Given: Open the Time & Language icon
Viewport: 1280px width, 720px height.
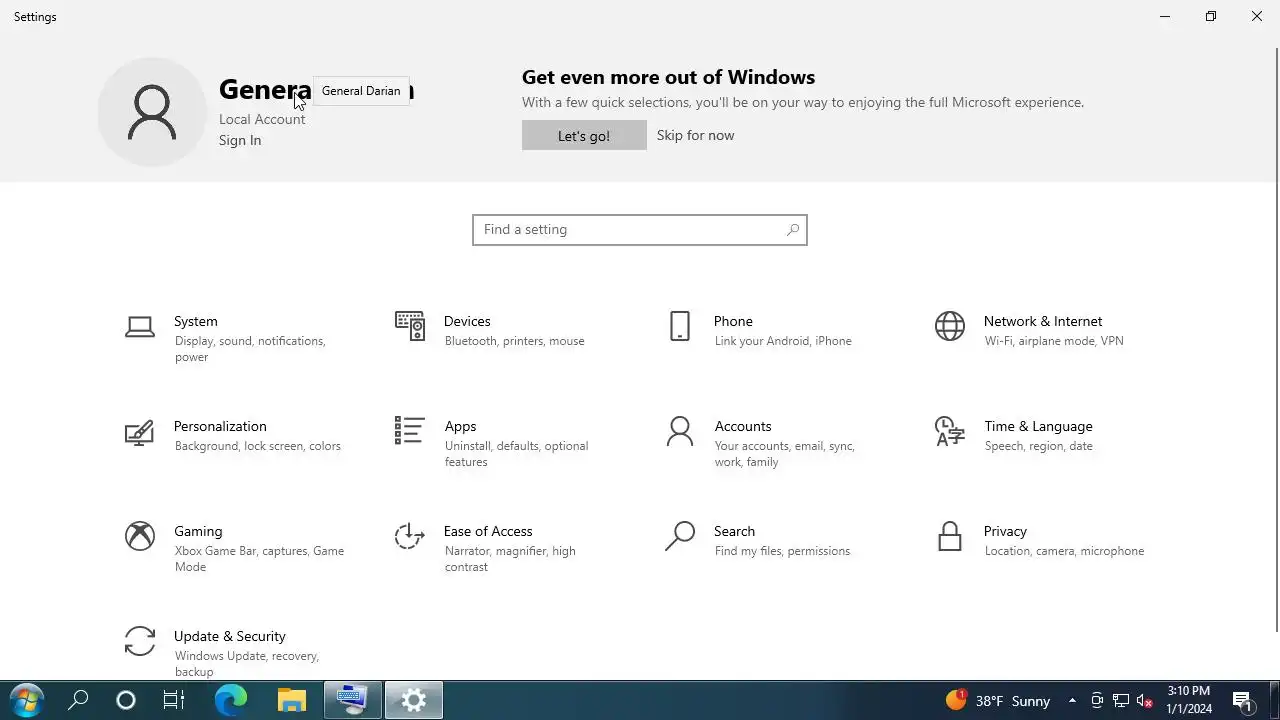Looking at the screenshot, I should pyautogui.click(x=950, y=431).
